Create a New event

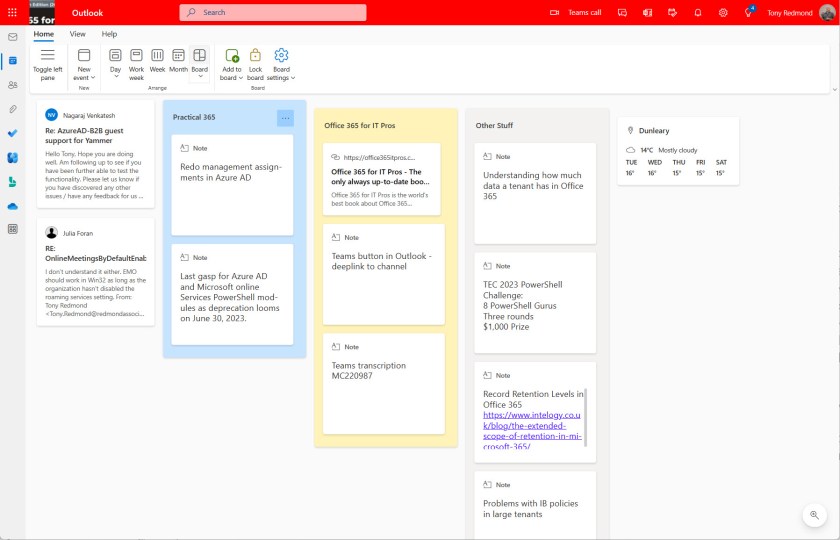click(x=84, y=64)
